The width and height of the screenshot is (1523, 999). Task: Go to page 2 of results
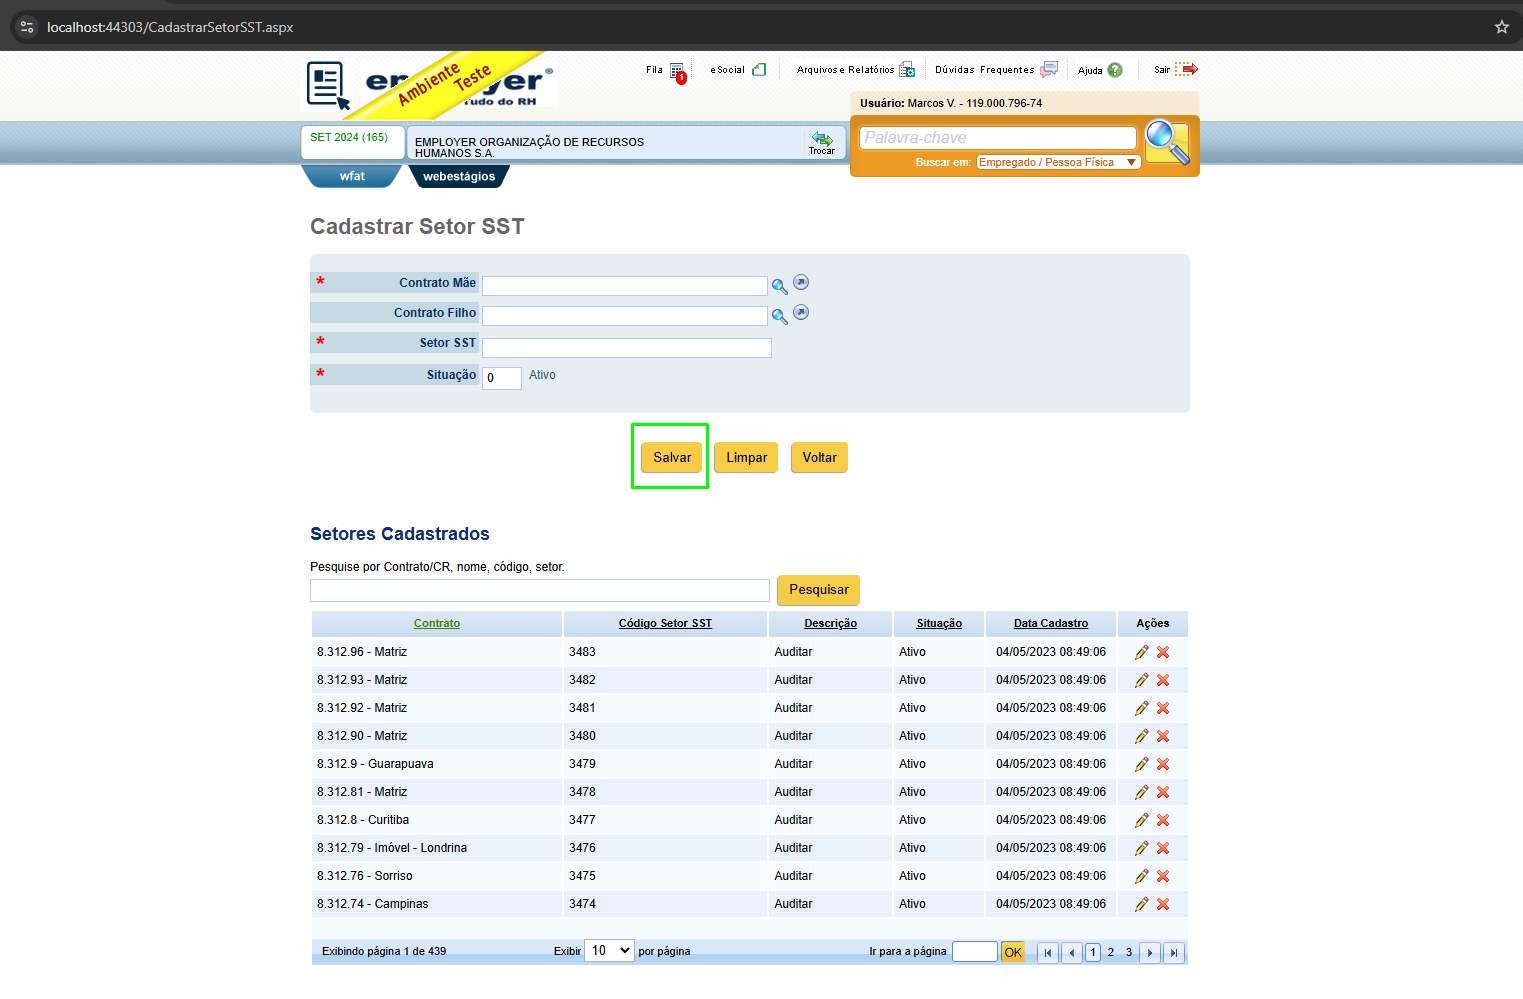pyautogui.click(x=1111, y=952)
